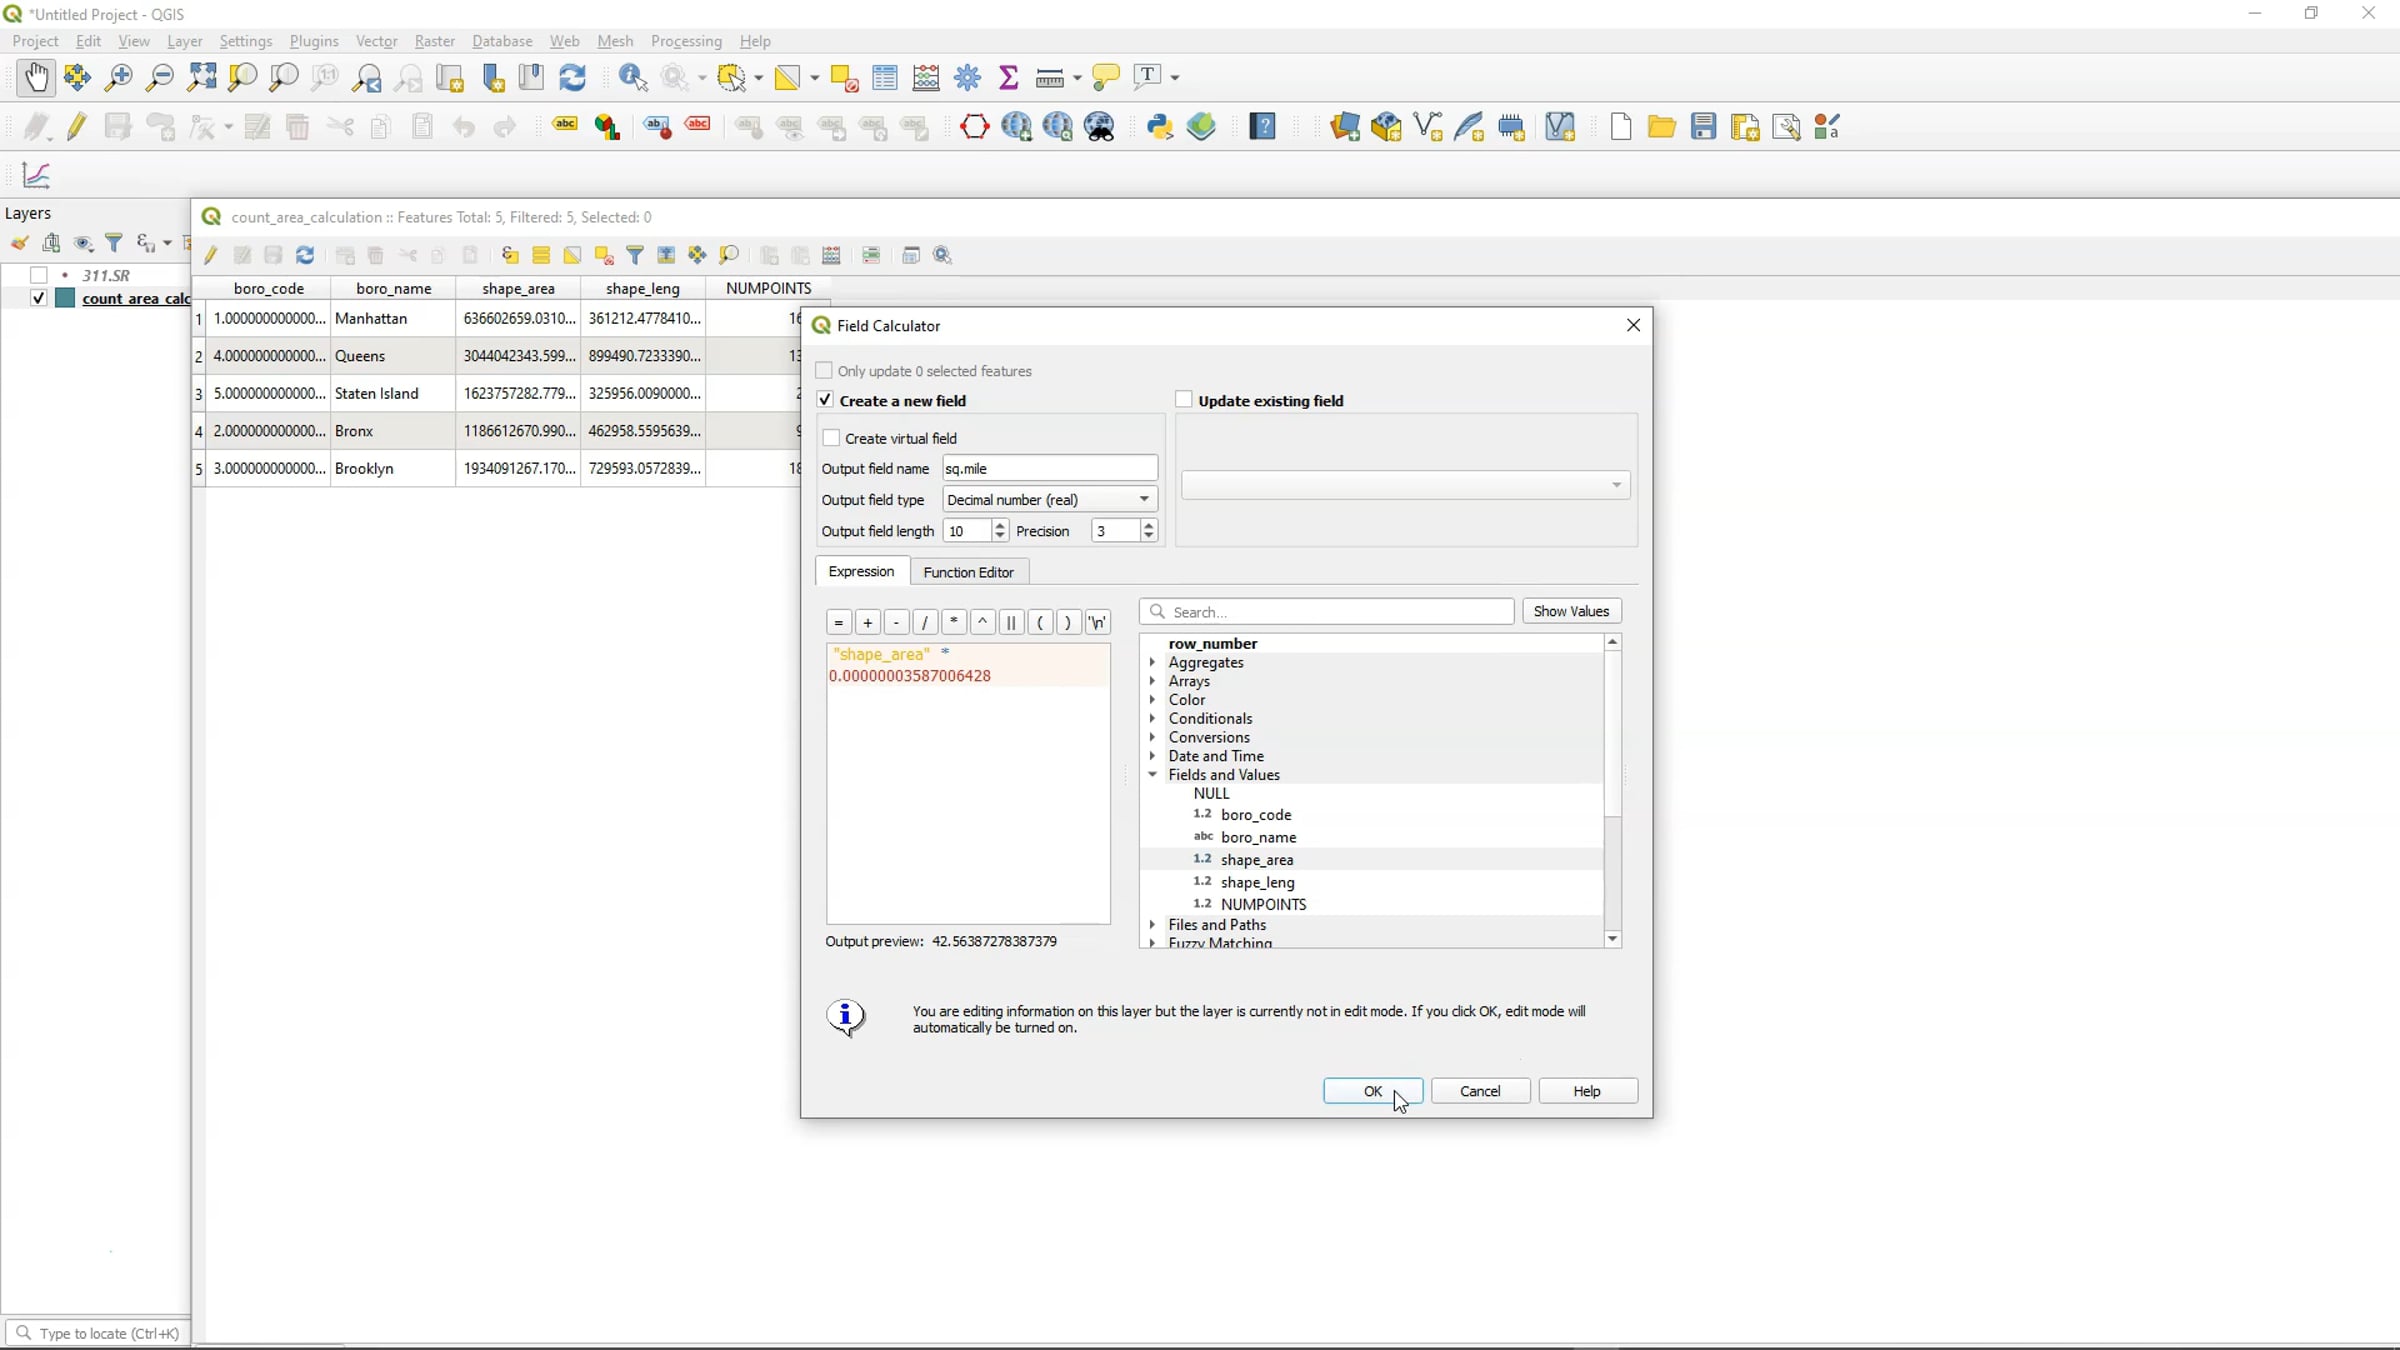This screenshot has height=1350, width=2400.
Task: Click the Zoom Full extent icon
Action: [202, 77]
